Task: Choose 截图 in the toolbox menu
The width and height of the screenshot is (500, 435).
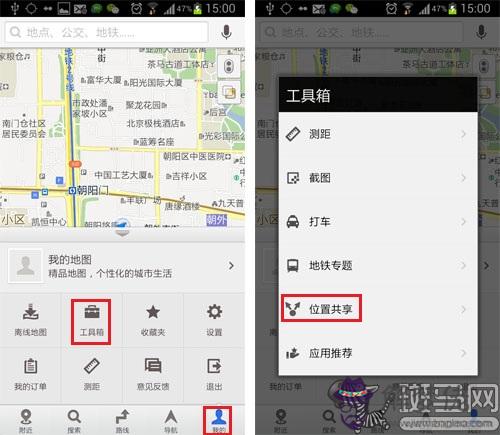Action: pyautogui.click(x=378, y=178)
